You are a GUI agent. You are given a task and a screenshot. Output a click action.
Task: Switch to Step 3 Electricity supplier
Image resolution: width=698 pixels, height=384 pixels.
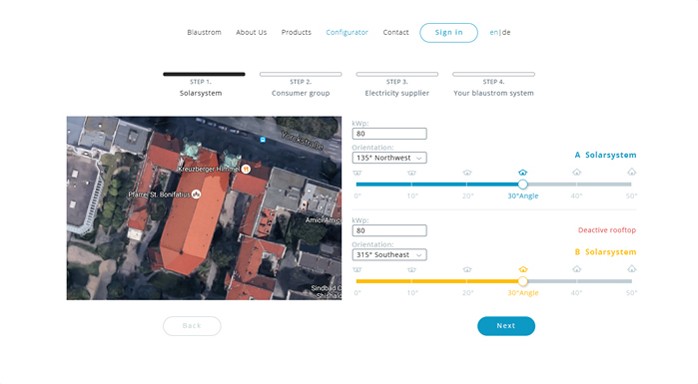(x=397, y=85)
